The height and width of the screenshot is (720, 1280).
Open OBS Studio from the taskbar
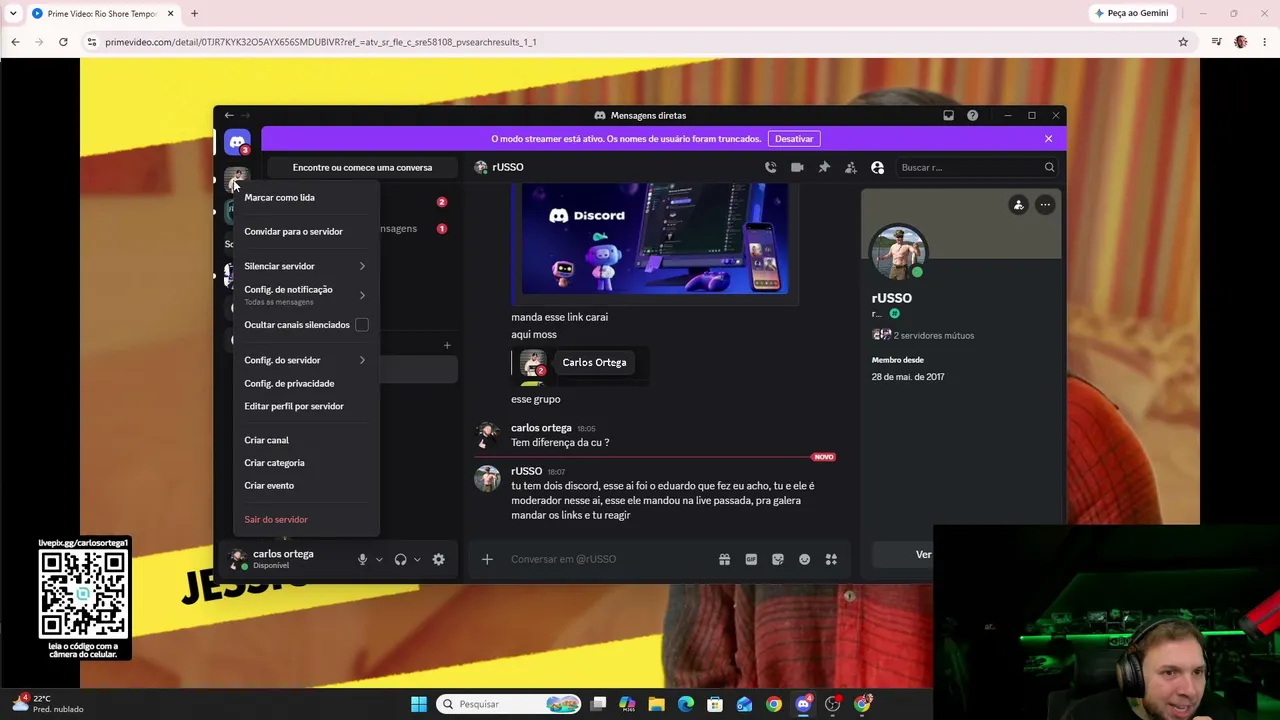coord(832,704)
